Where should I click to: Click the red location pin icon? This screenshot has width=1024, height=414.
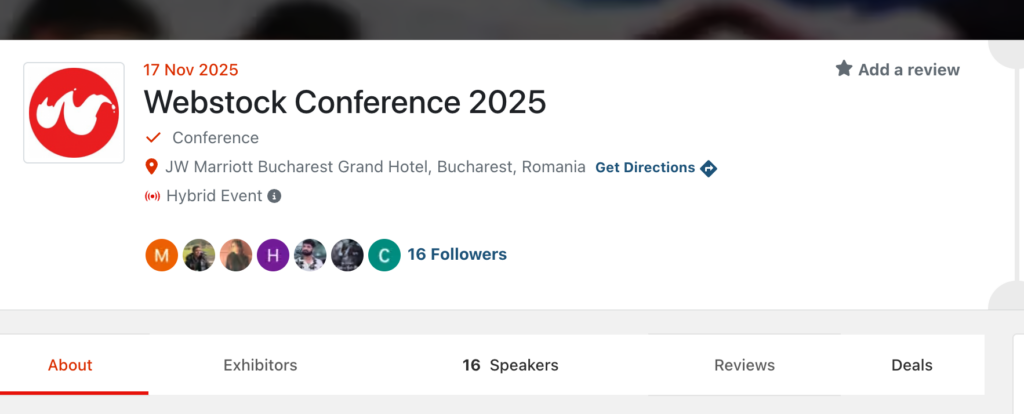(x=152, y=167)
